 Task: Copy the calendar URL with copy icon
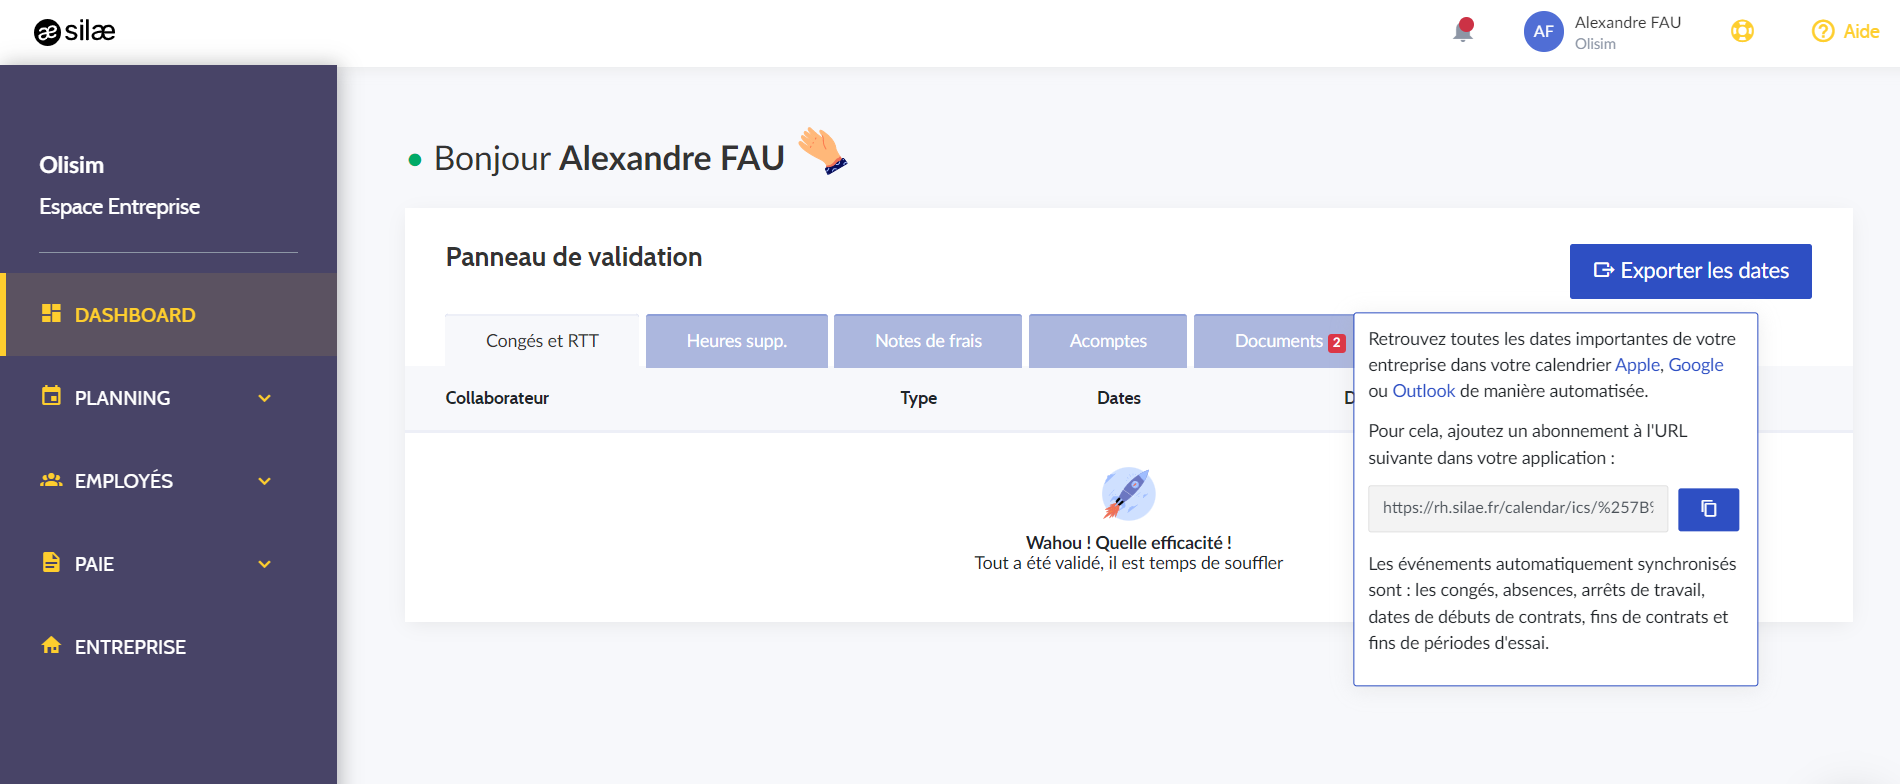pyautogui.click(x=1708, y=509)
